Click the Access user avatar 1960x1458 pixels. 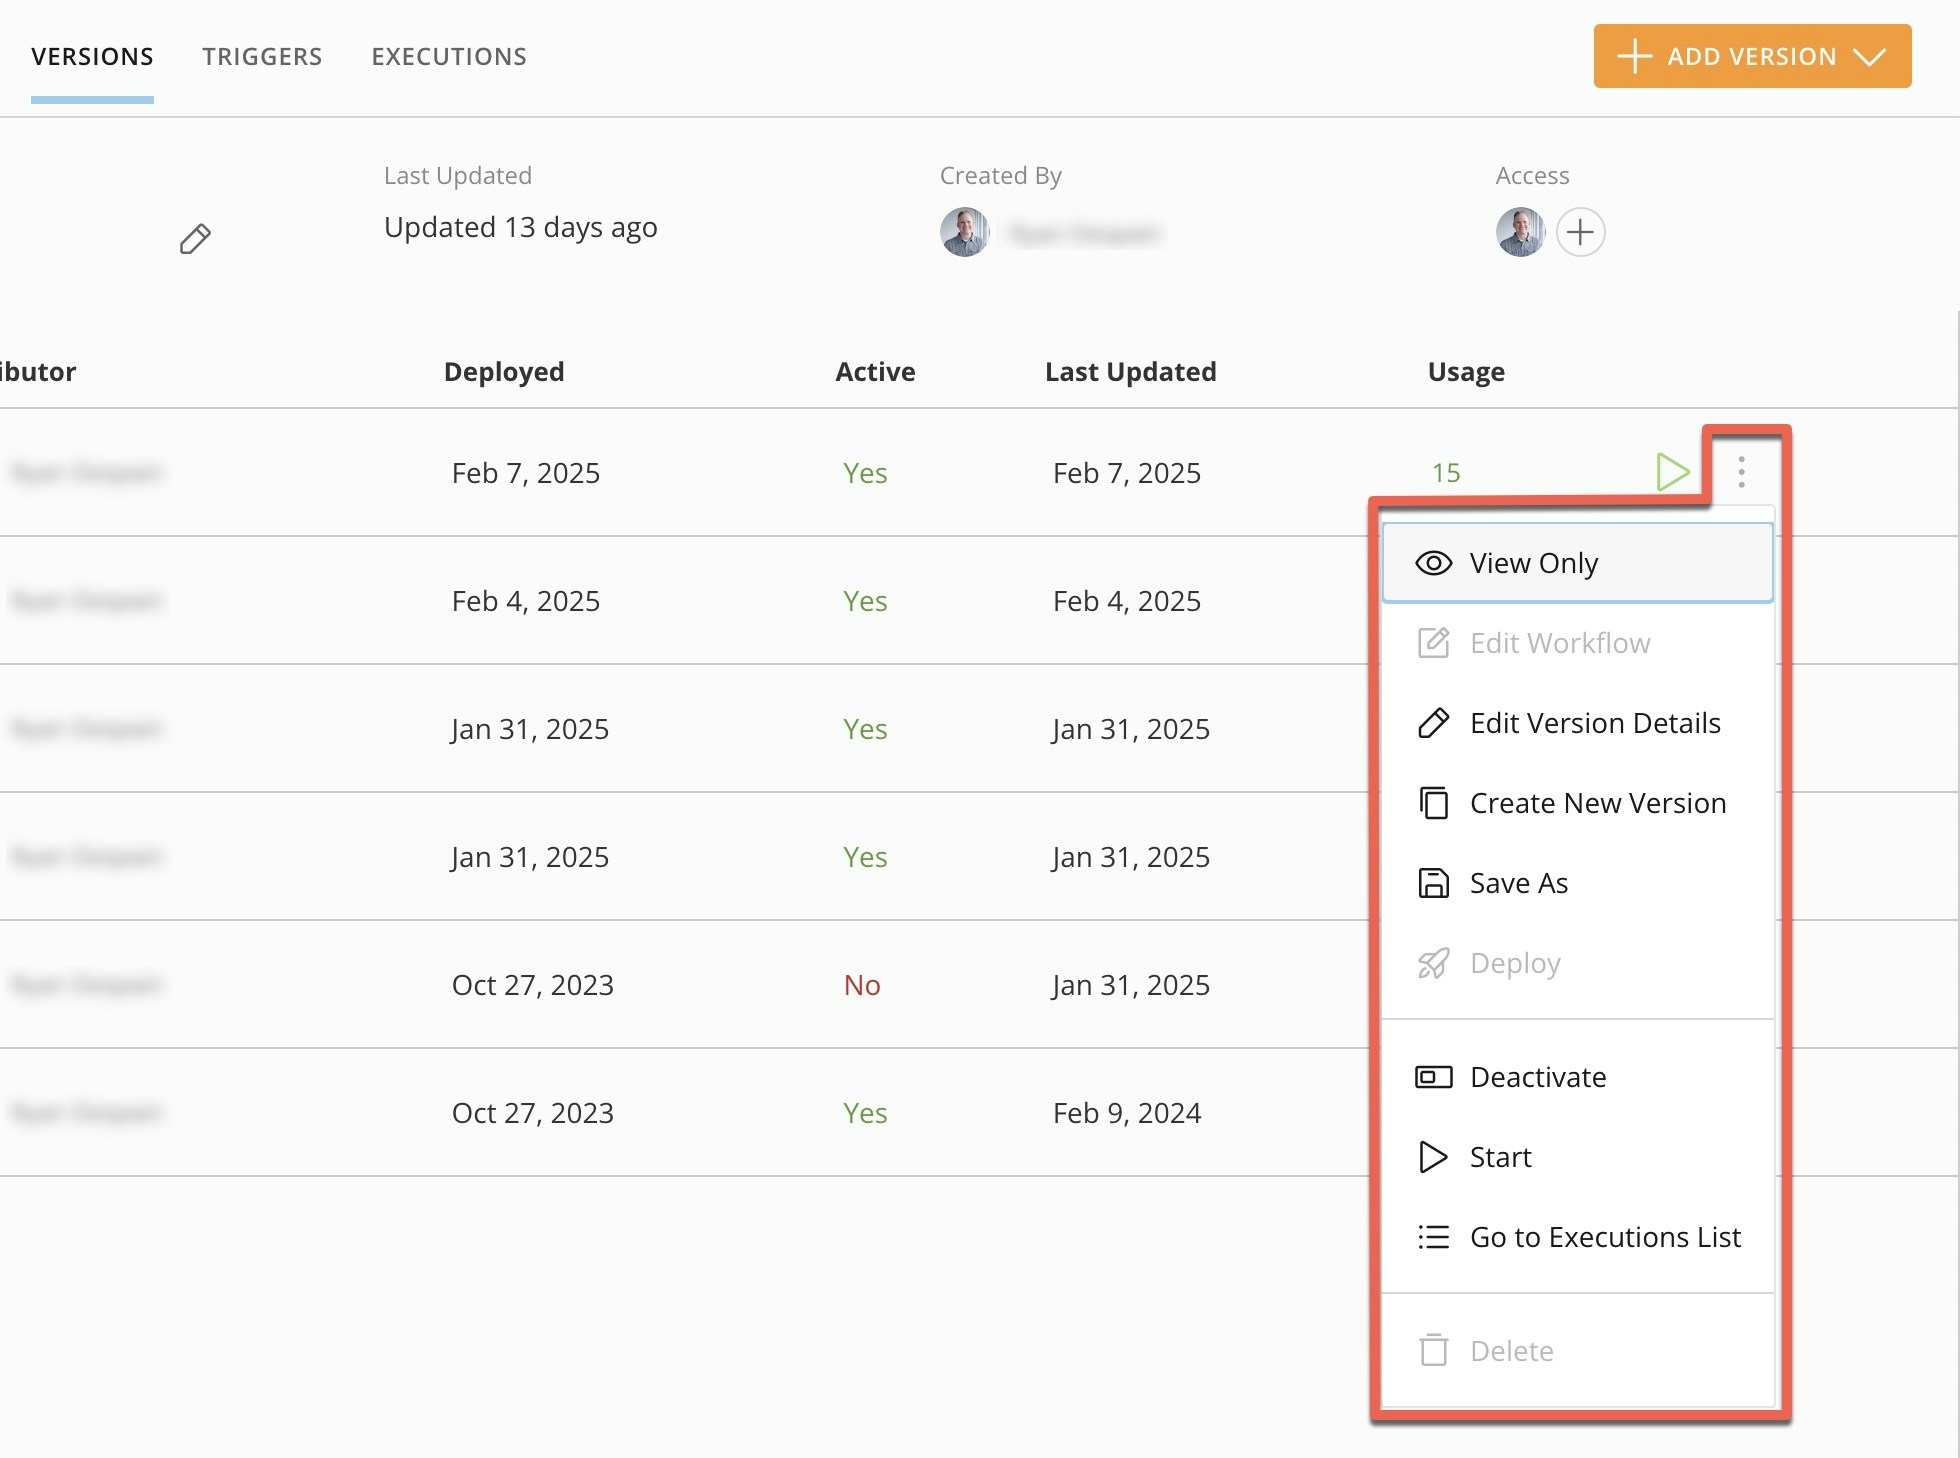[x=1520, y=232]
